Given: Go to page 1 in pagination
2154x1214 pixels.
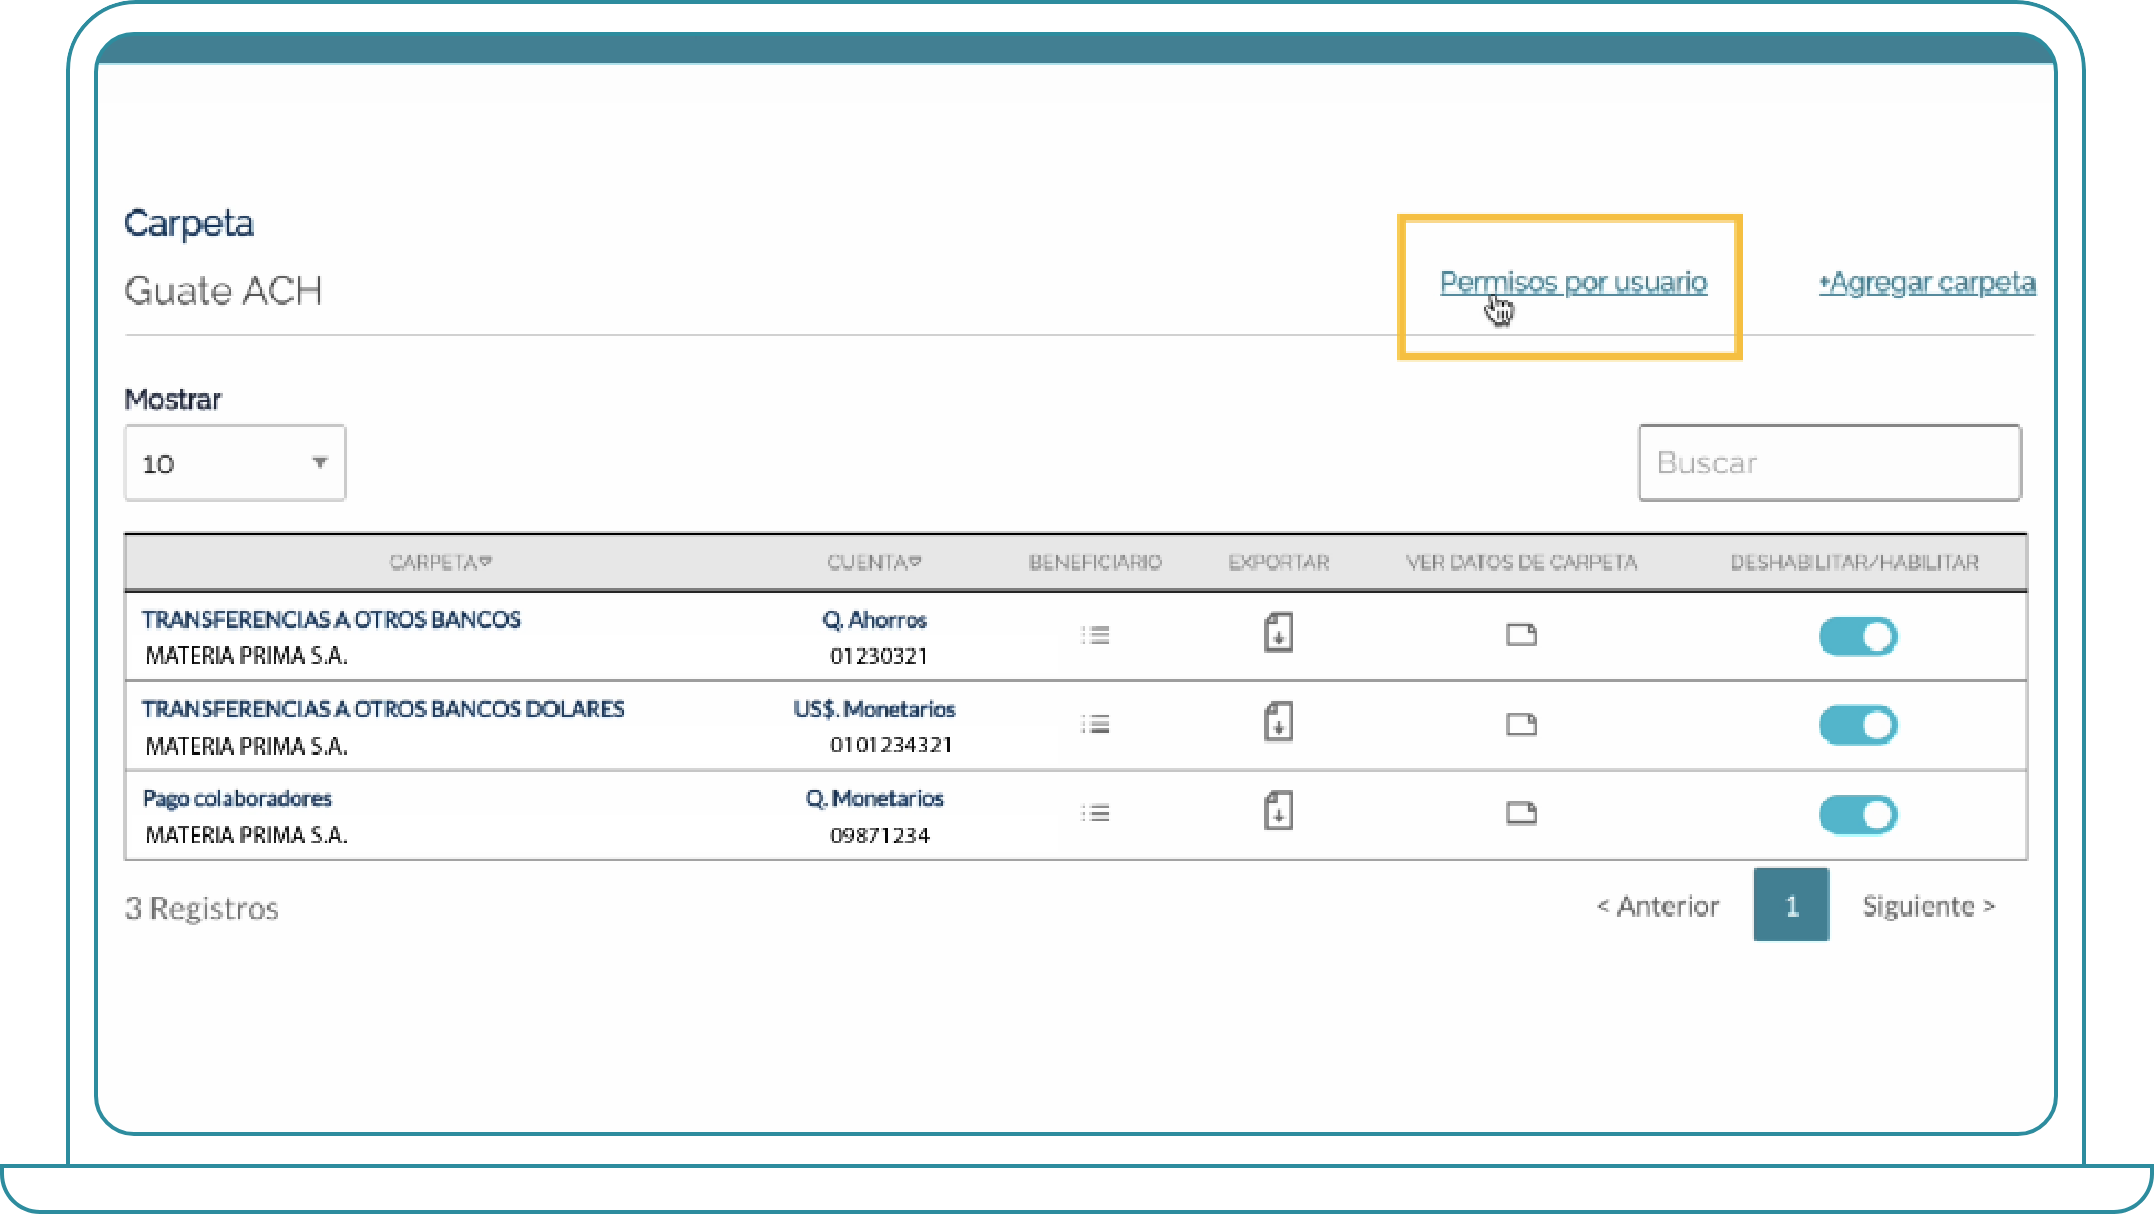Looking at the screenshot, I should tap(1791, 906).
